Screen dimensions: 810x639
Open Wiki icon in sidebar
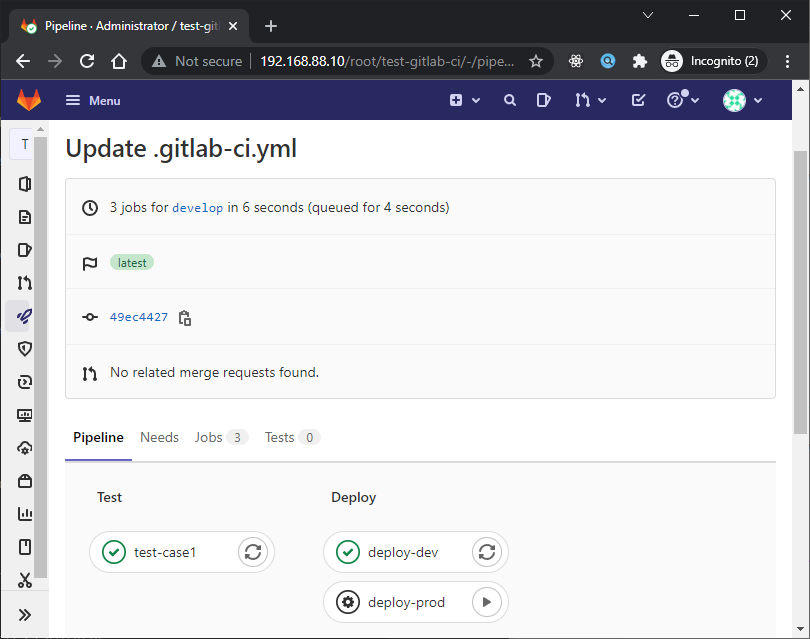tap(24, 547)
